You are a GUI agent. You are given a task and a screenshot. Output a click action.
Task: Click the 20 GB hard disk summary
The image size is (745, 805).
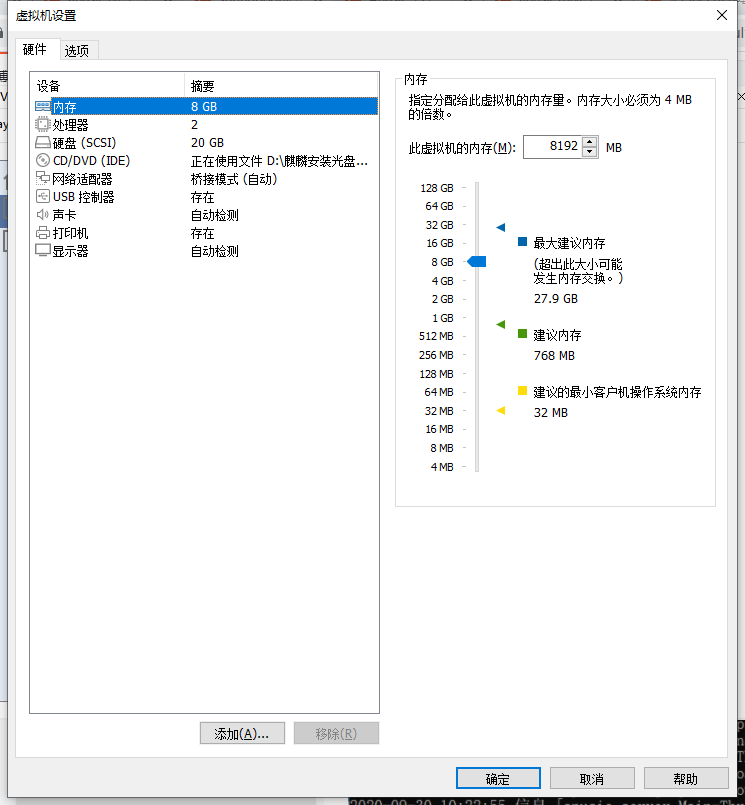point(207,142)
